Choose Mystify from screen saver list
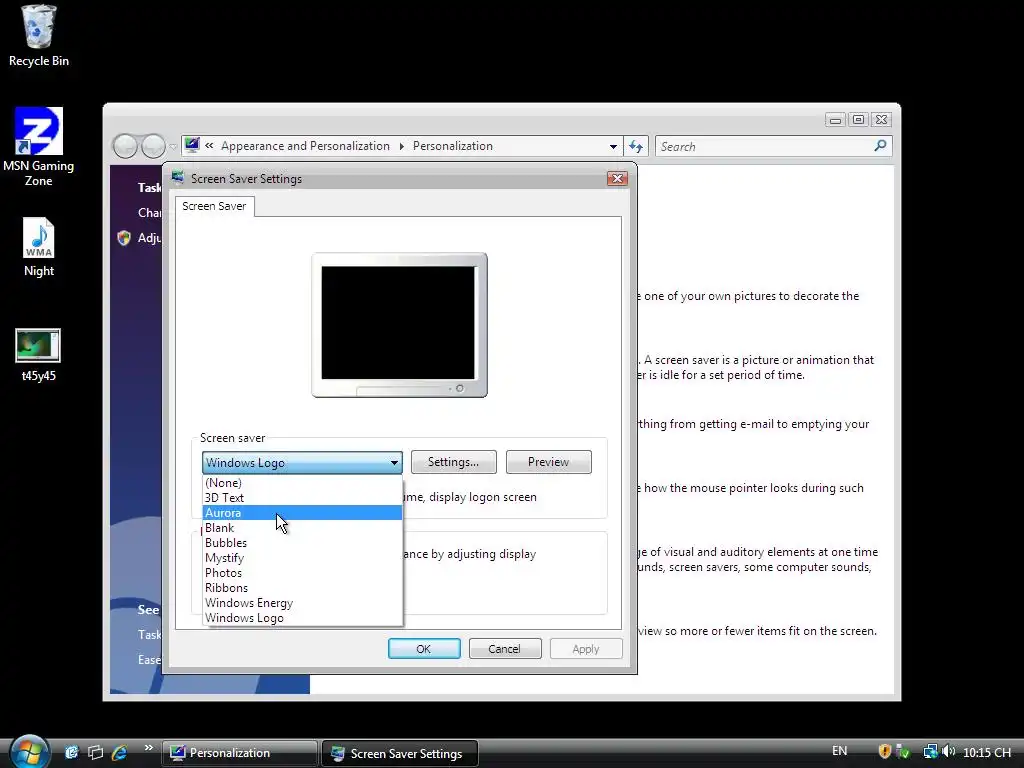 click(x=302, y=558)
